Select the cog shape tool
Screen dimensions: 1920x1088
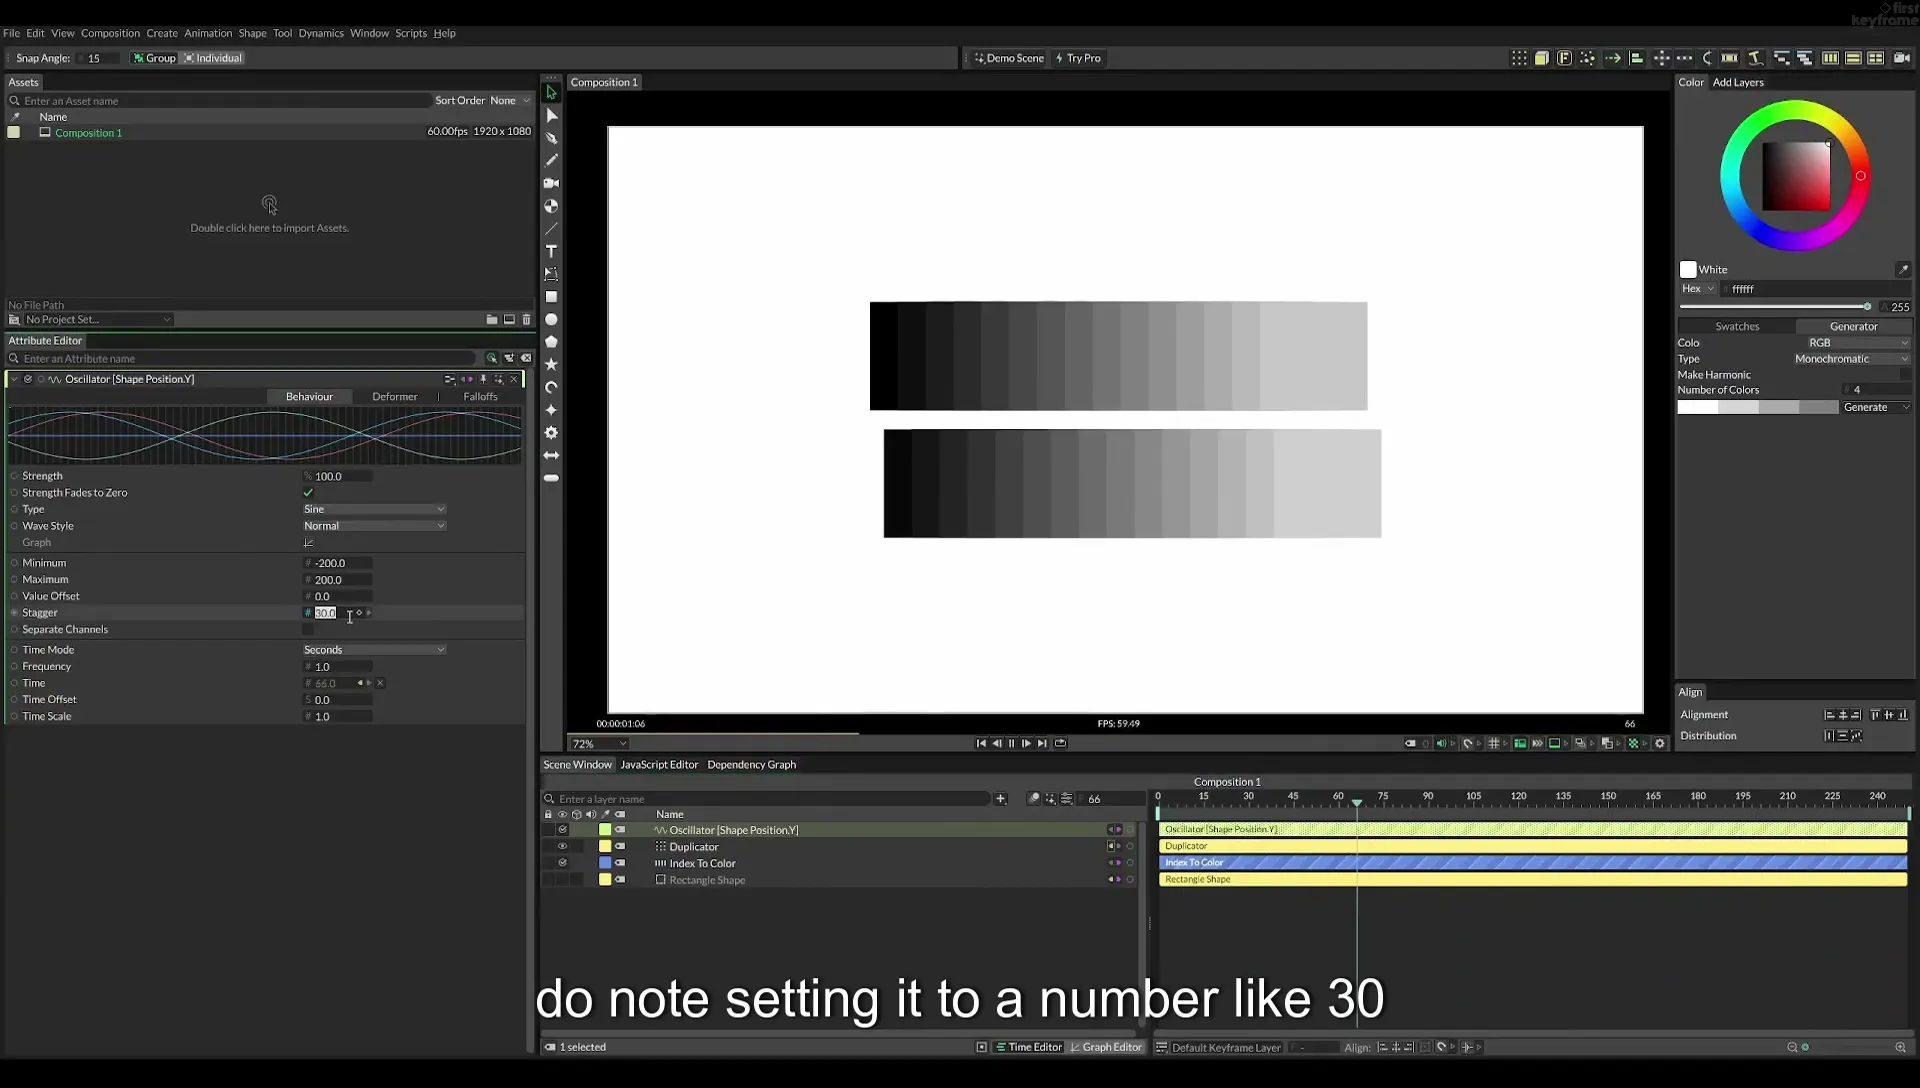click(x=551, y=433)
